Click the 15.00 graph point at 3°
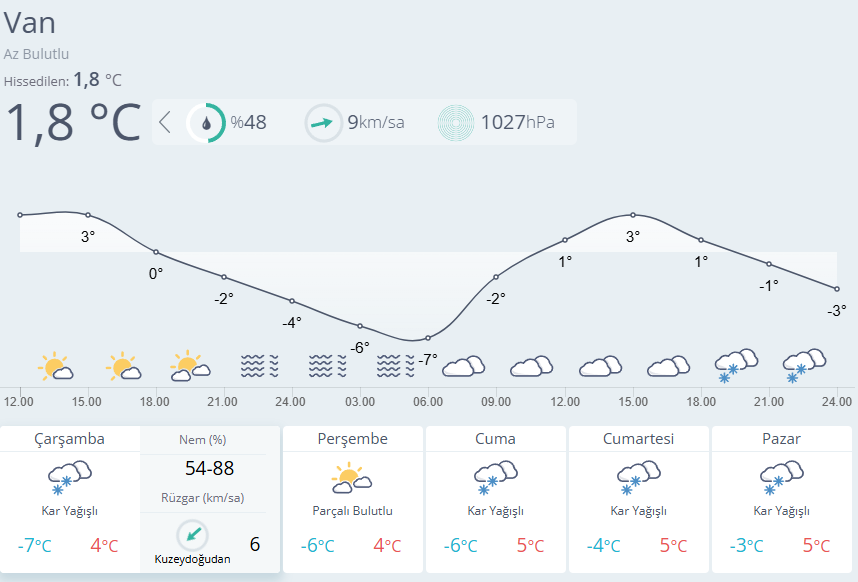Image resolution: width=858 pixels, height=582 pixels. click(88, 215)
